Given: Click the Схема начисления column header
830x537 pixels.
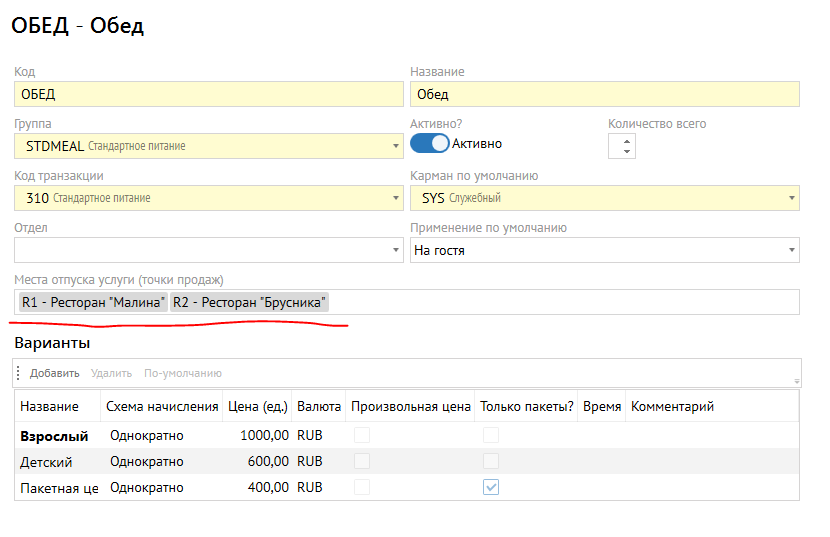Looking at the screenshot, I should pyautogui.click(x=162, y=407).
